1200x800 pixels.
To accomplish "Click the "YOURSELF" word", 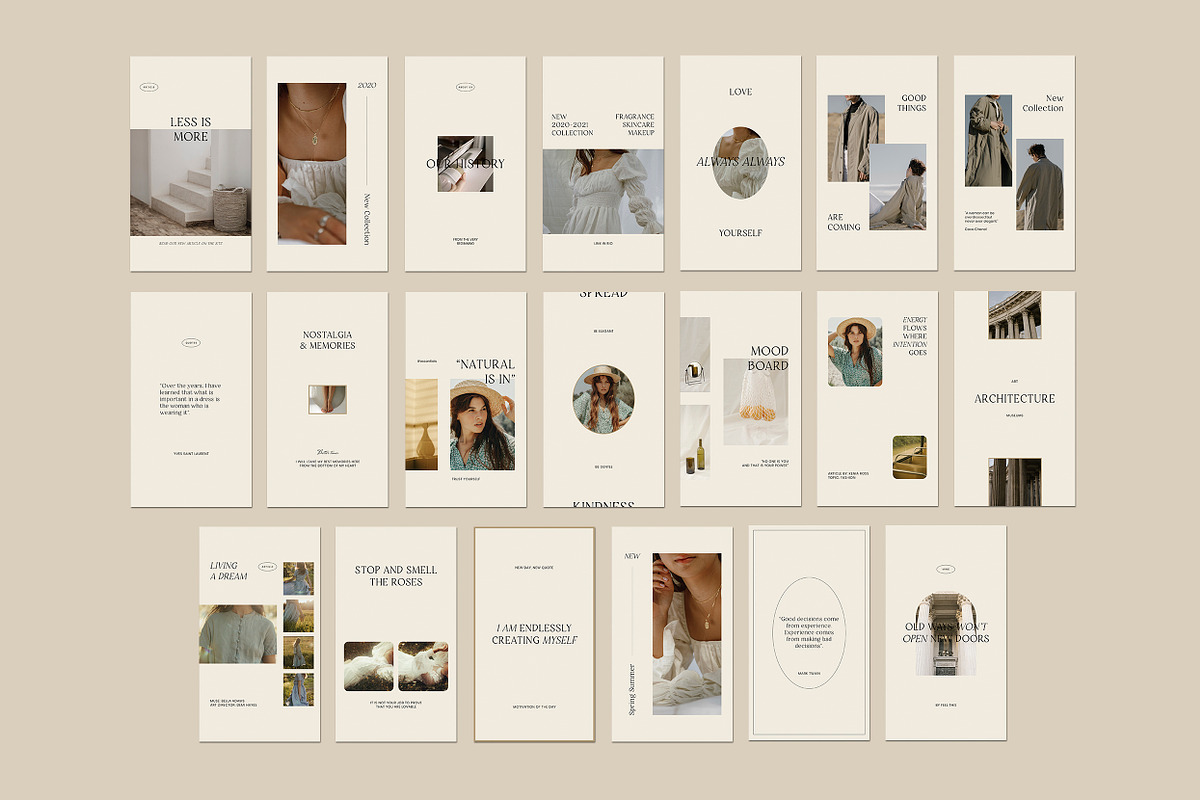I will point(740,233).
